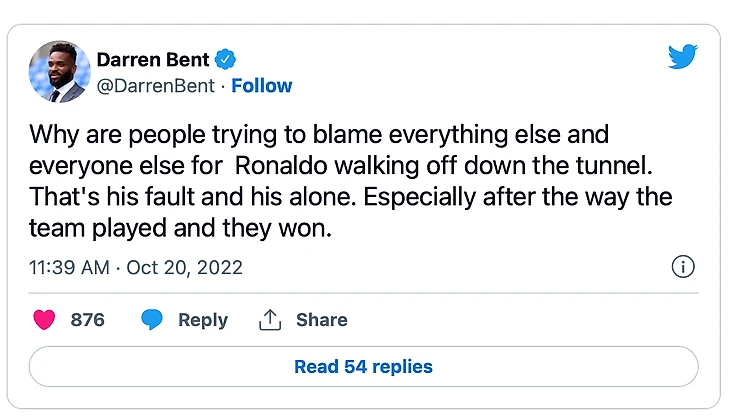Click the Reply text label
The height and width of the screenshot is (416, 730).
203,321
